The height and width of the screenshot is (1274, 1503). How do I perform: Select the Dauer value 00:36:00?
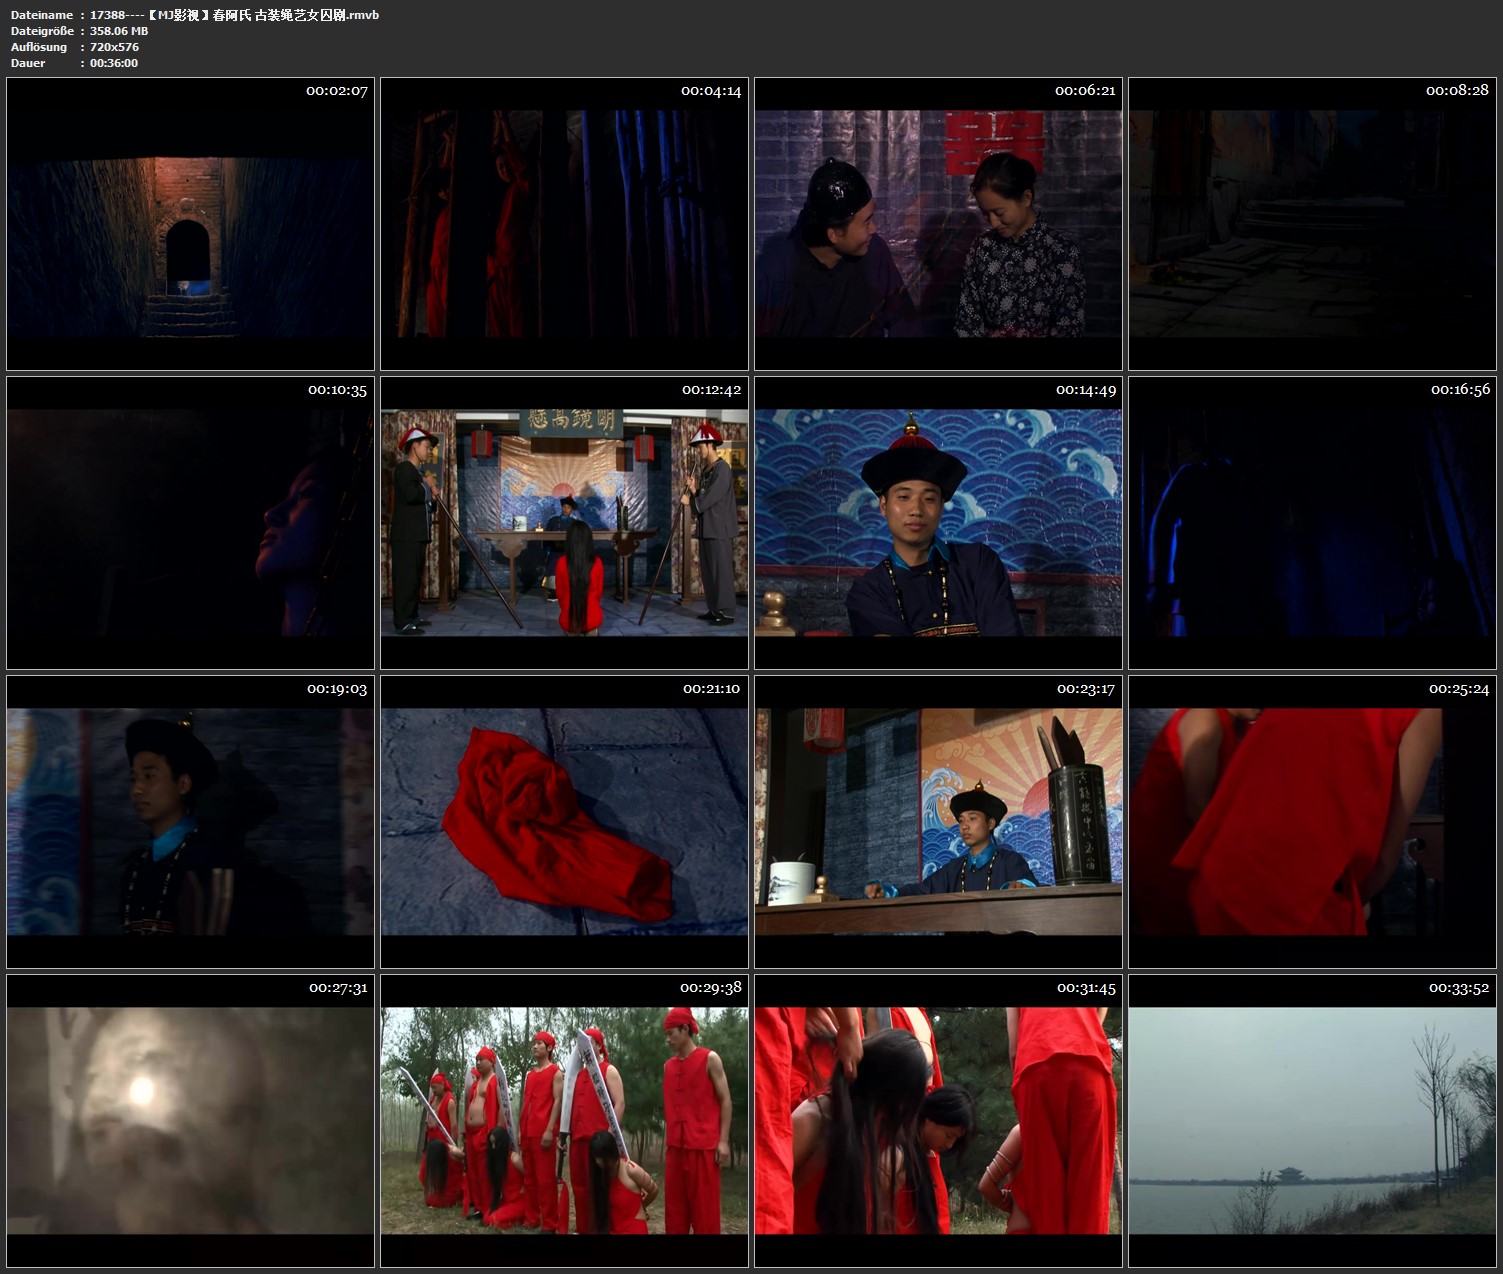(x=114, y=63)
